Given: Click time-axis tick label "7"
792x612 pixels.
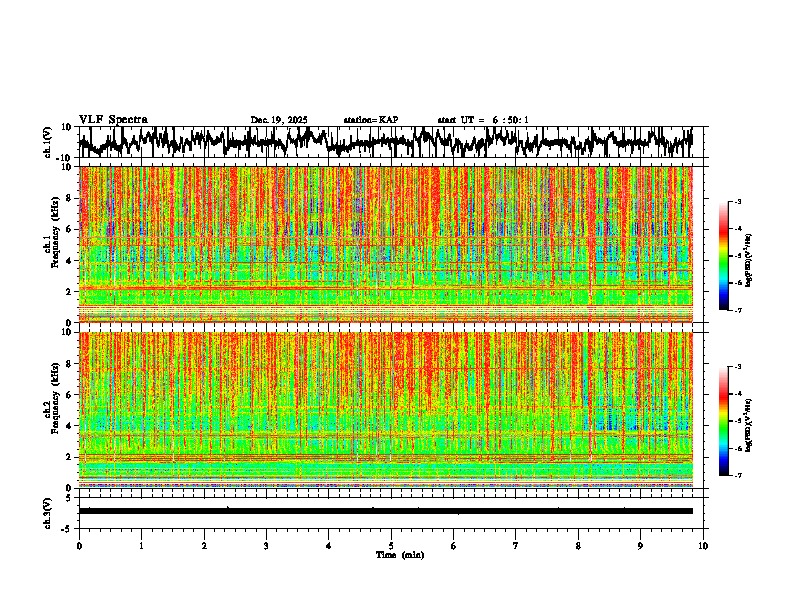Looking at the screenshot, I should tap(516, 546).
